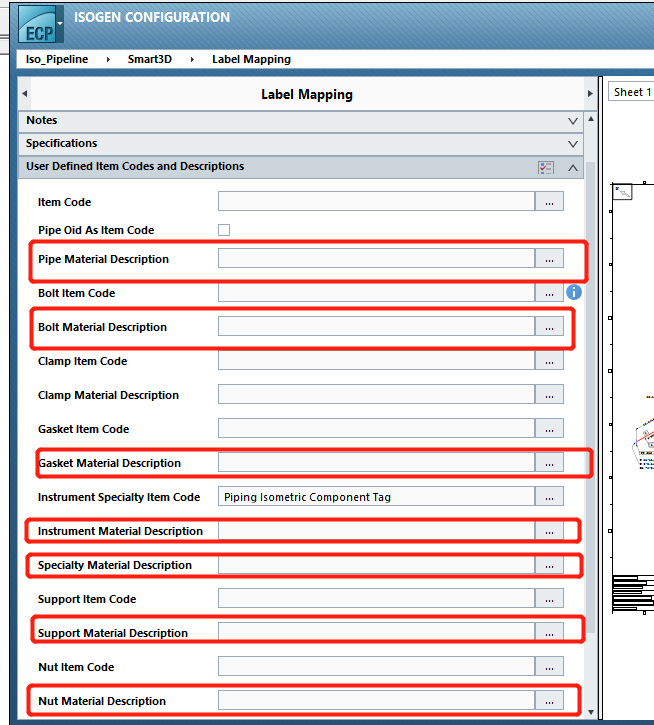This screenshot has width=654, height=725.
Task: Click the Gasket Item Code field
Action: pos(376,428)
